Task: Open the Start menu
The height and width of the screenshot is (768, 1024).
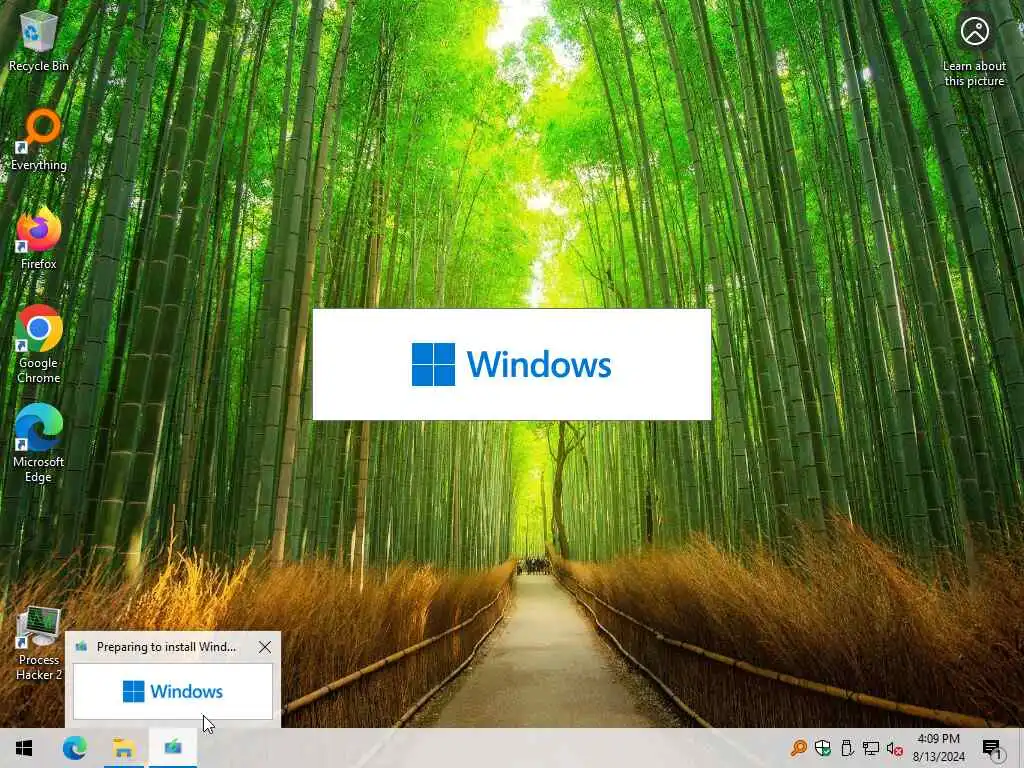Action: [24, 748]
